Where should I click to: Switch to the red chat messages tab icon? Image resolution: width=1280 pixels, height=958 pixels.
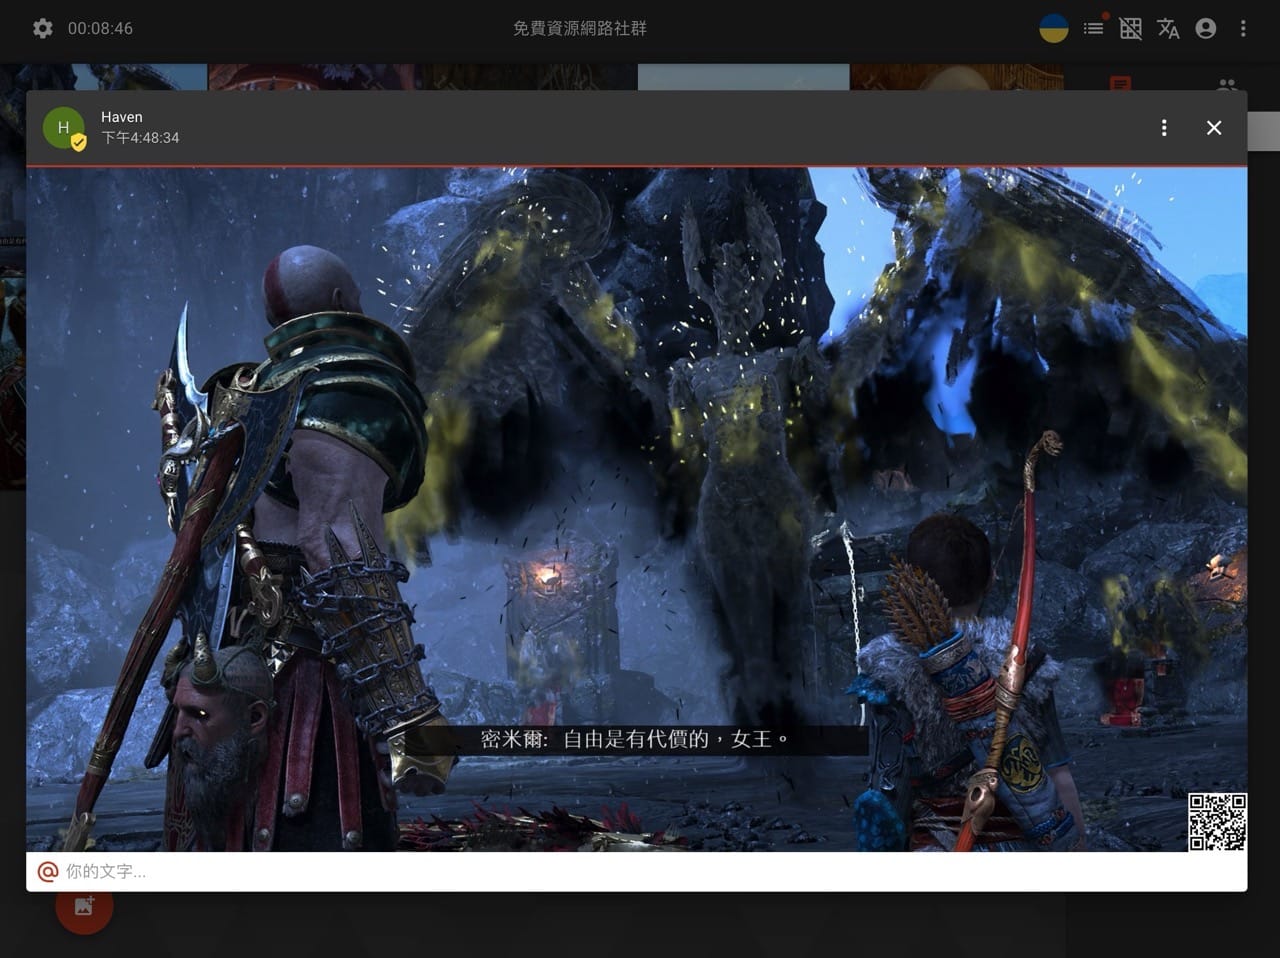coord(1121,84)
